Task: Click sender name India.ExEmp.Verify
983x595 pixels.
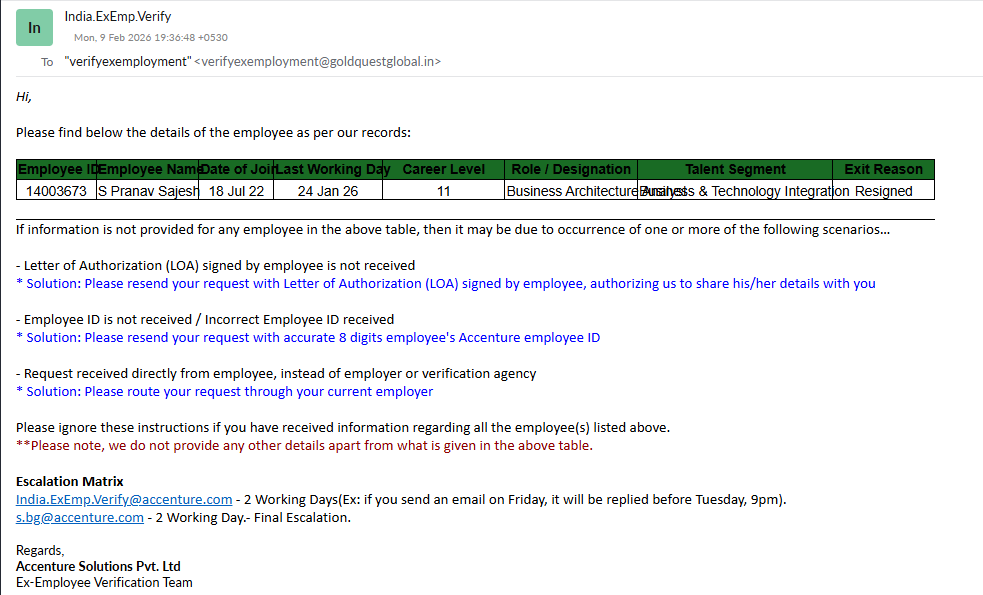Action: click(x=118, y=16)
